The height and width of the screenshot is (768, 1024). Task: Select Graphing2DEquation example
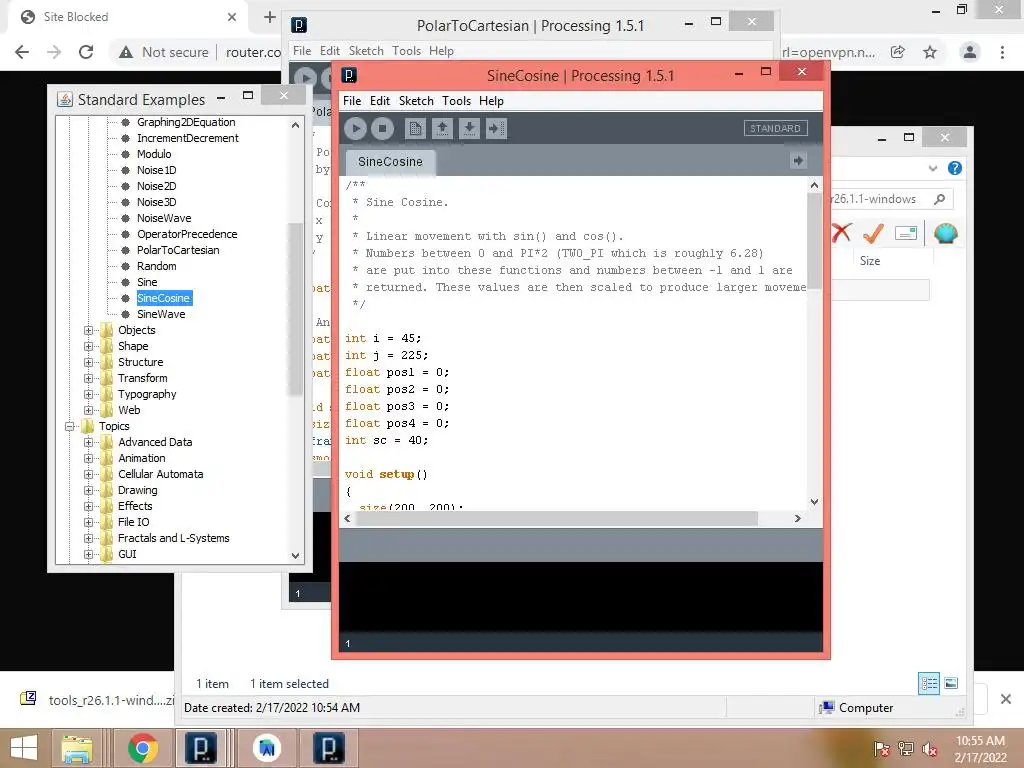tap(186, 122)
